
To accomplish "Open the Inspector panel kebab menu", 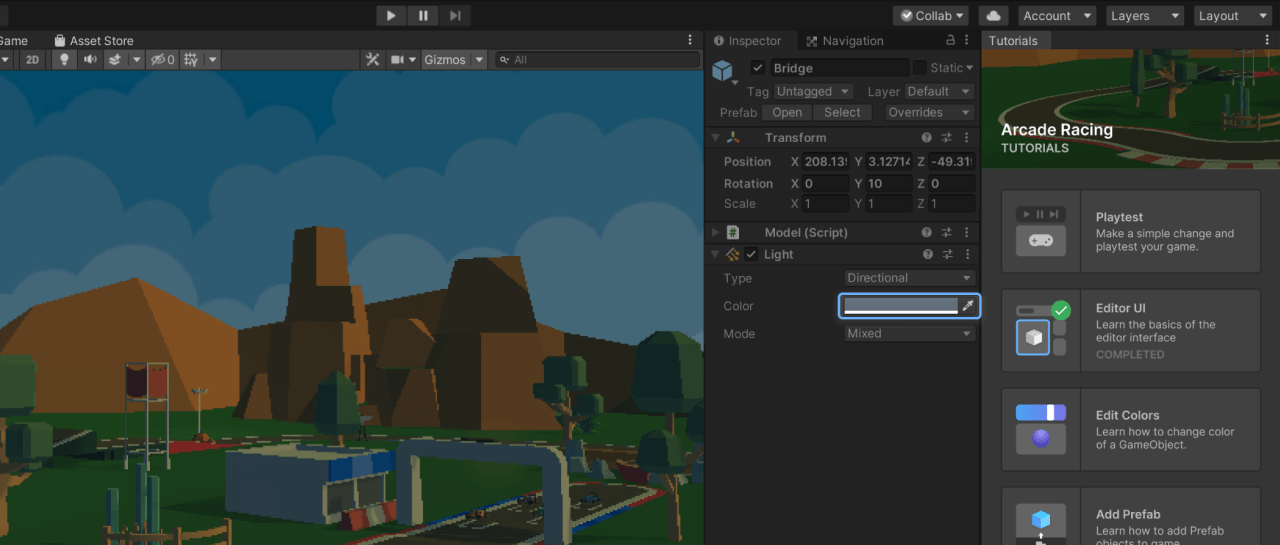I will click(x=968, y=40).
